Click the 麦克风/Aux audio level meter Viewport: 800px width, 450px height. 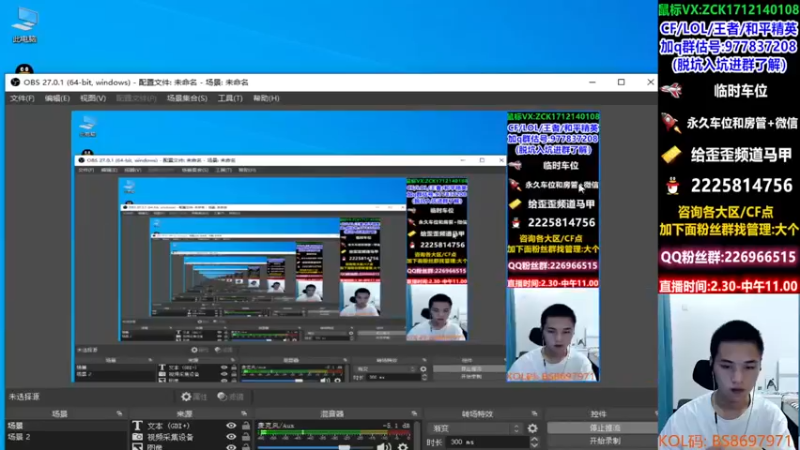(x=334, y=434)
